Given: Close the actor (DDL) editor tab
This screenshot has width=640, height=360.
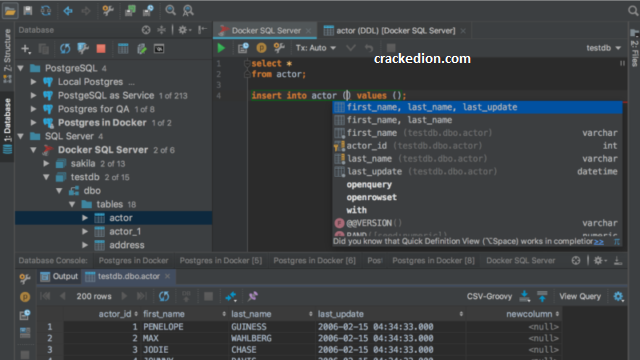Looking at the screenshot, I should point(463,31).
